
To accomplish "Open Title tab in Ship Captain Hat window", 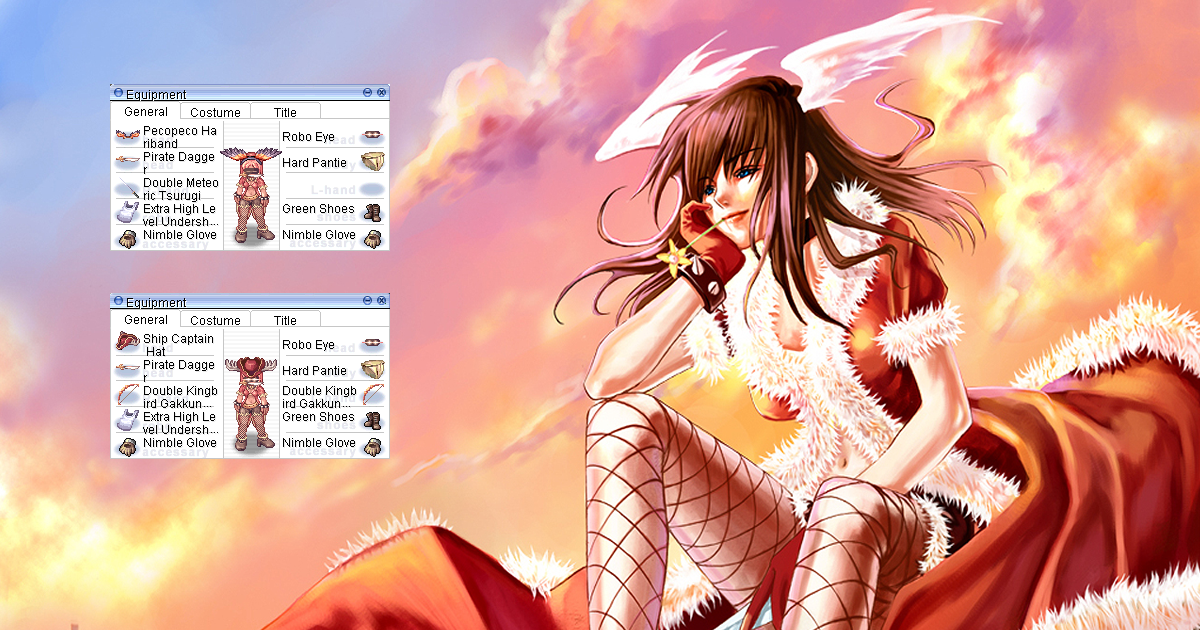I will (285, 320).
